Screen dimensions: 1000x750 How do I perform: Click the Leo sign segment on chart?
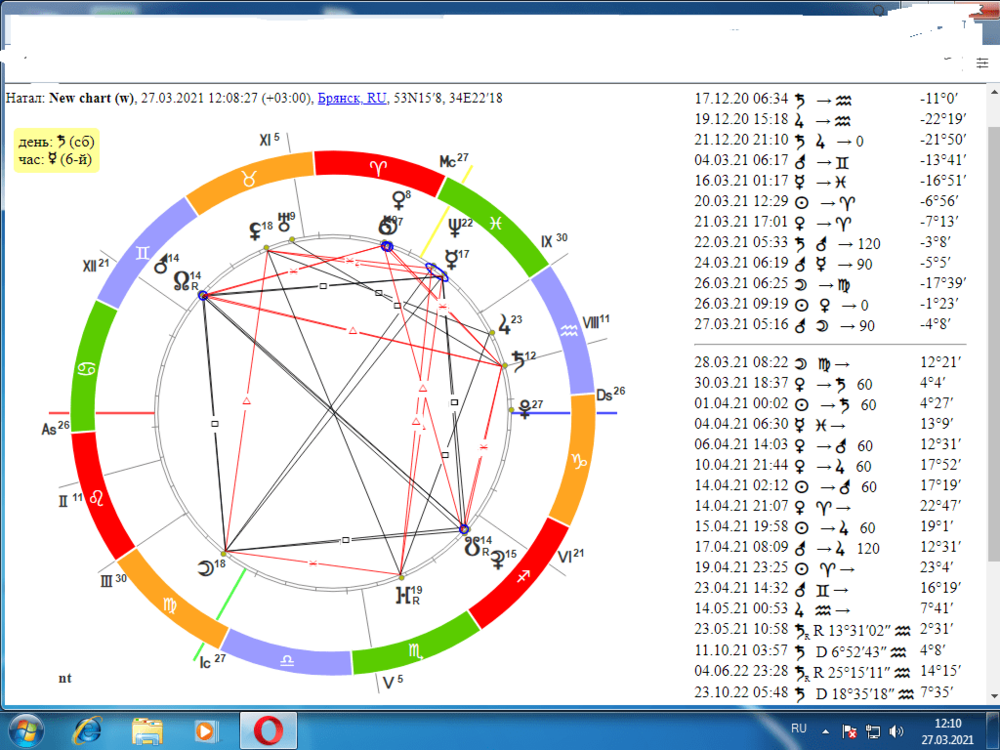98,497
